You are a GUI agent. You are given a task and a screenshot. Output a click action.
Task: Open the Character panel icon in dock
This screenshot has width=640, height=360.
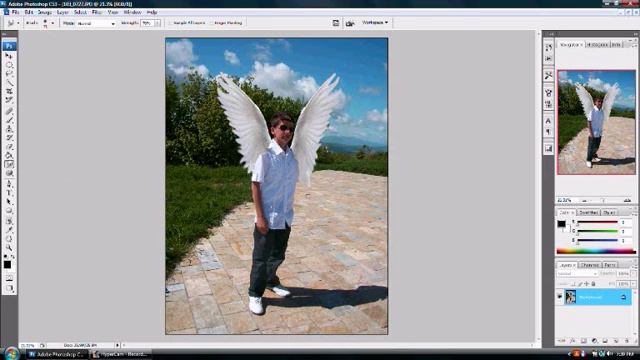click(x=549, y=121)
